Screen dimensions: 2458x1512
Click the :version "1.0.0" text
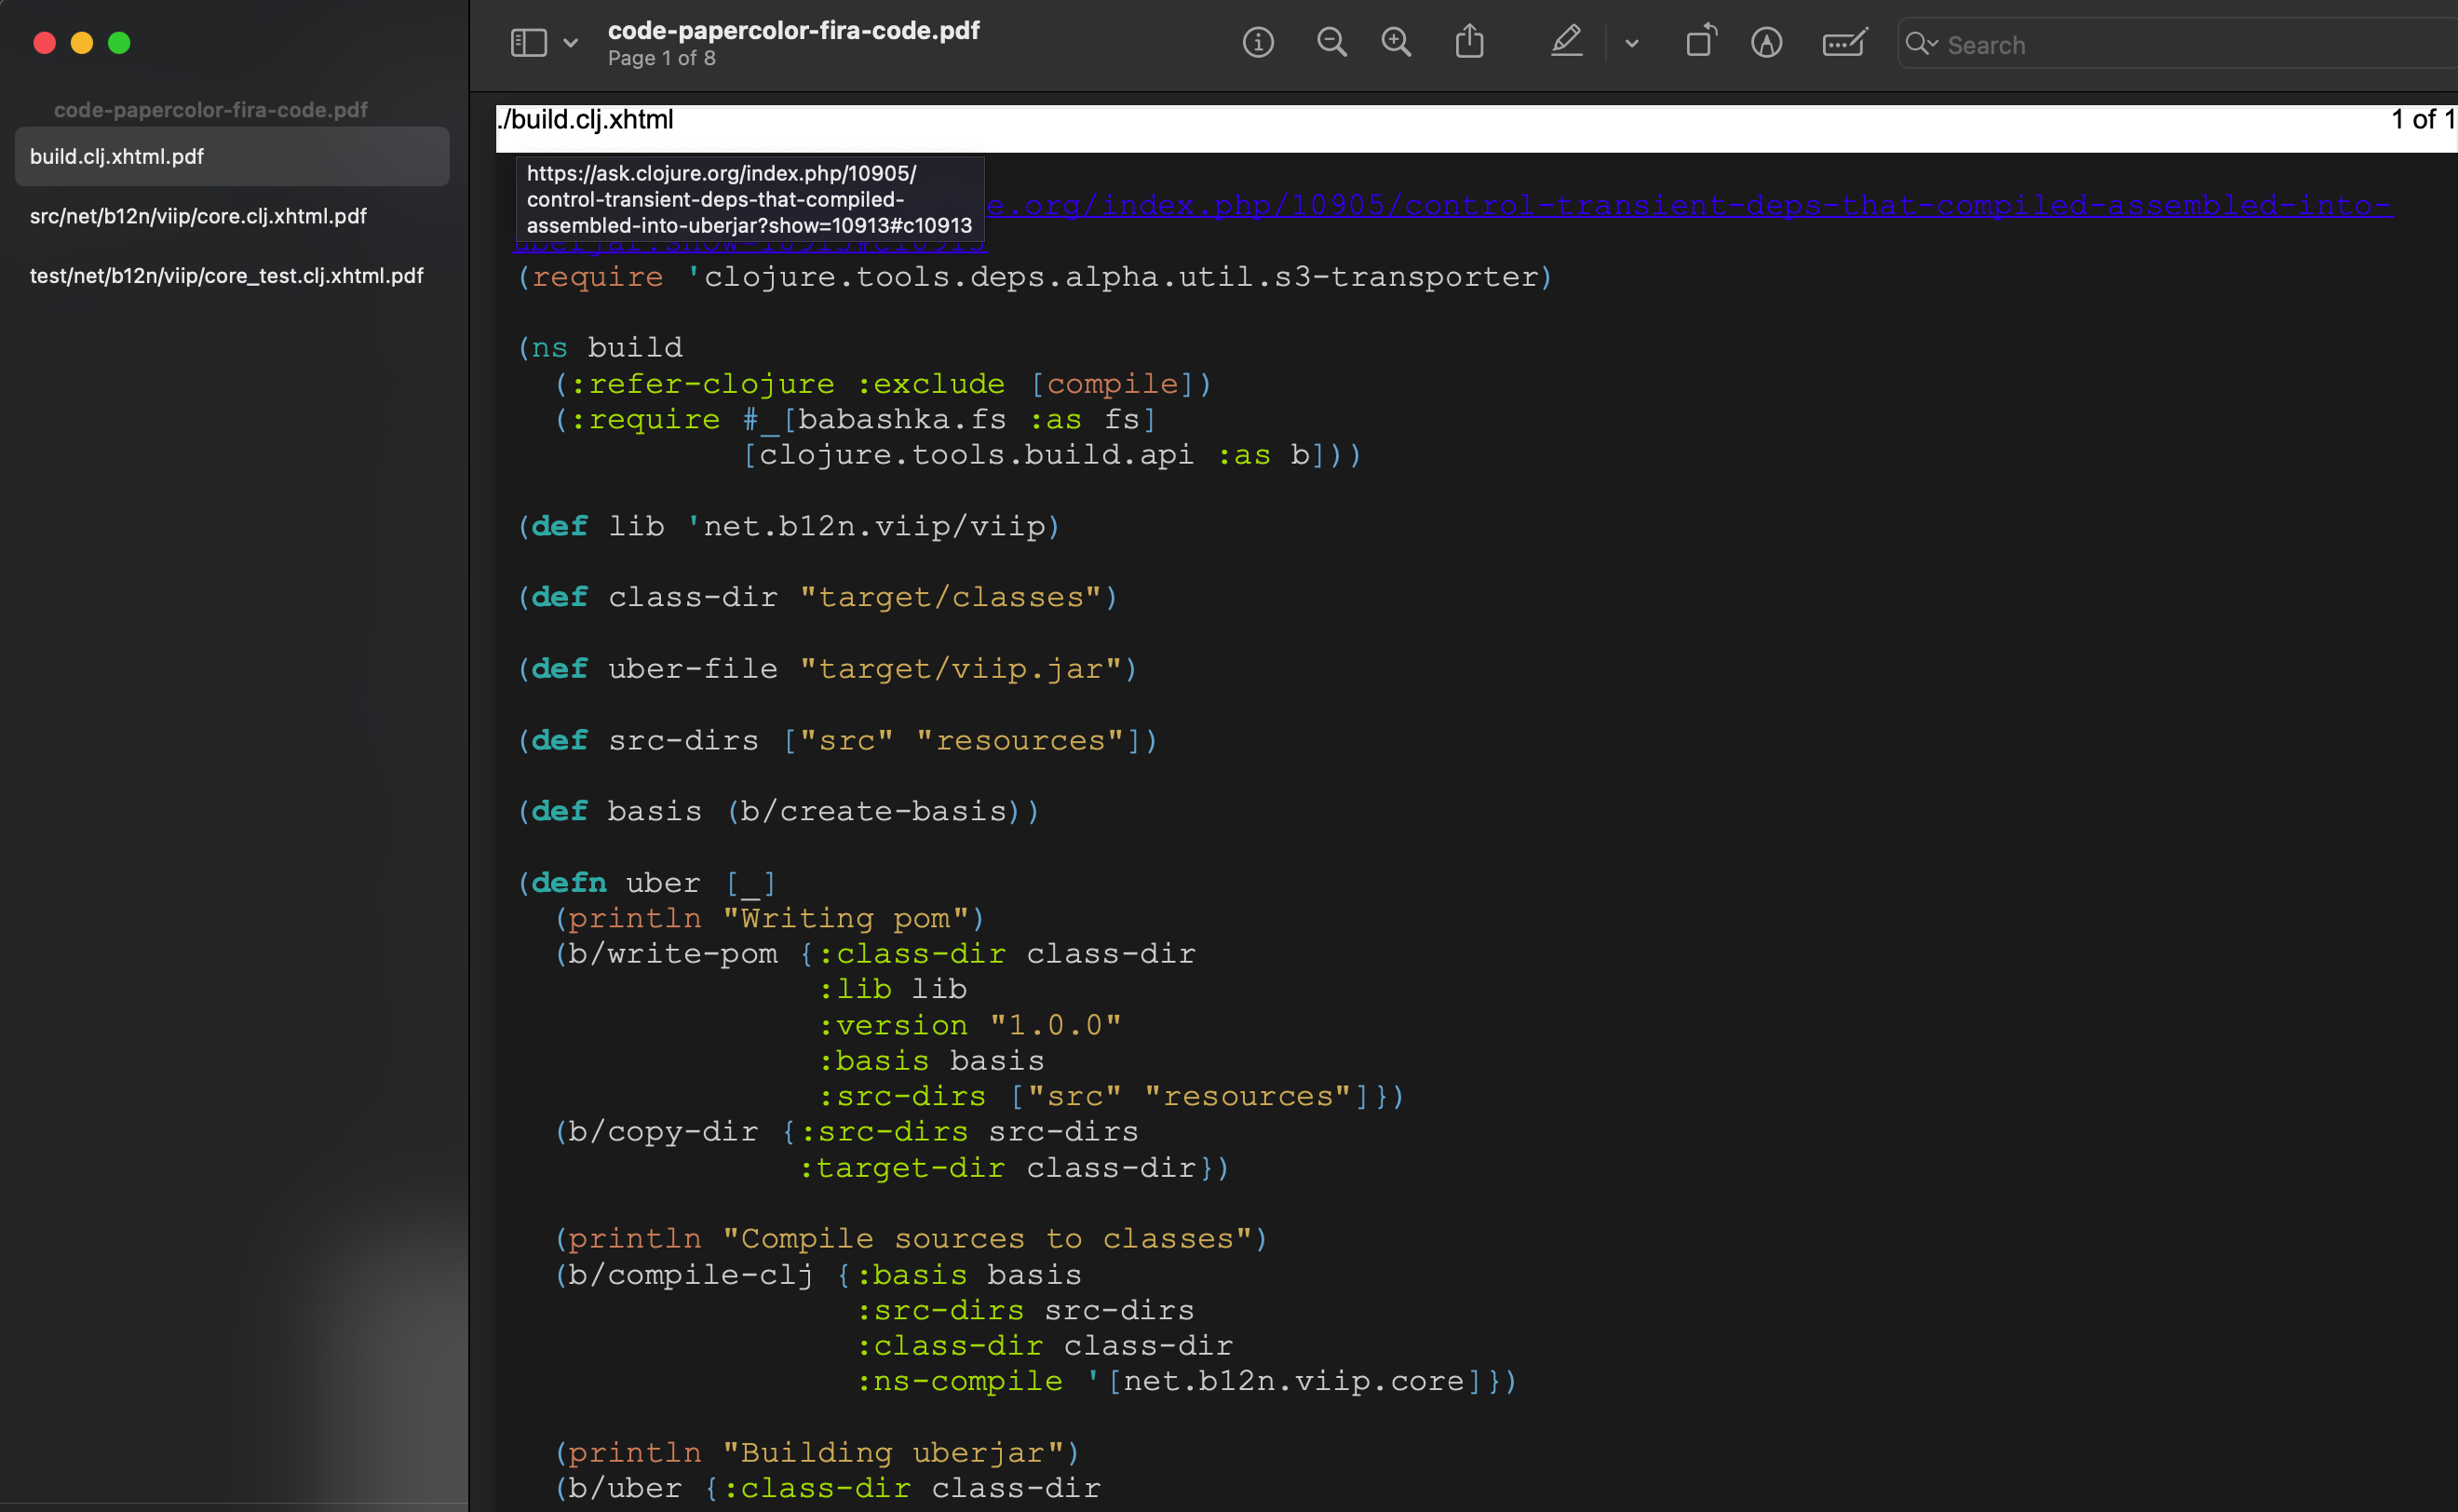pyautogui.click(x=970, y=1026)
